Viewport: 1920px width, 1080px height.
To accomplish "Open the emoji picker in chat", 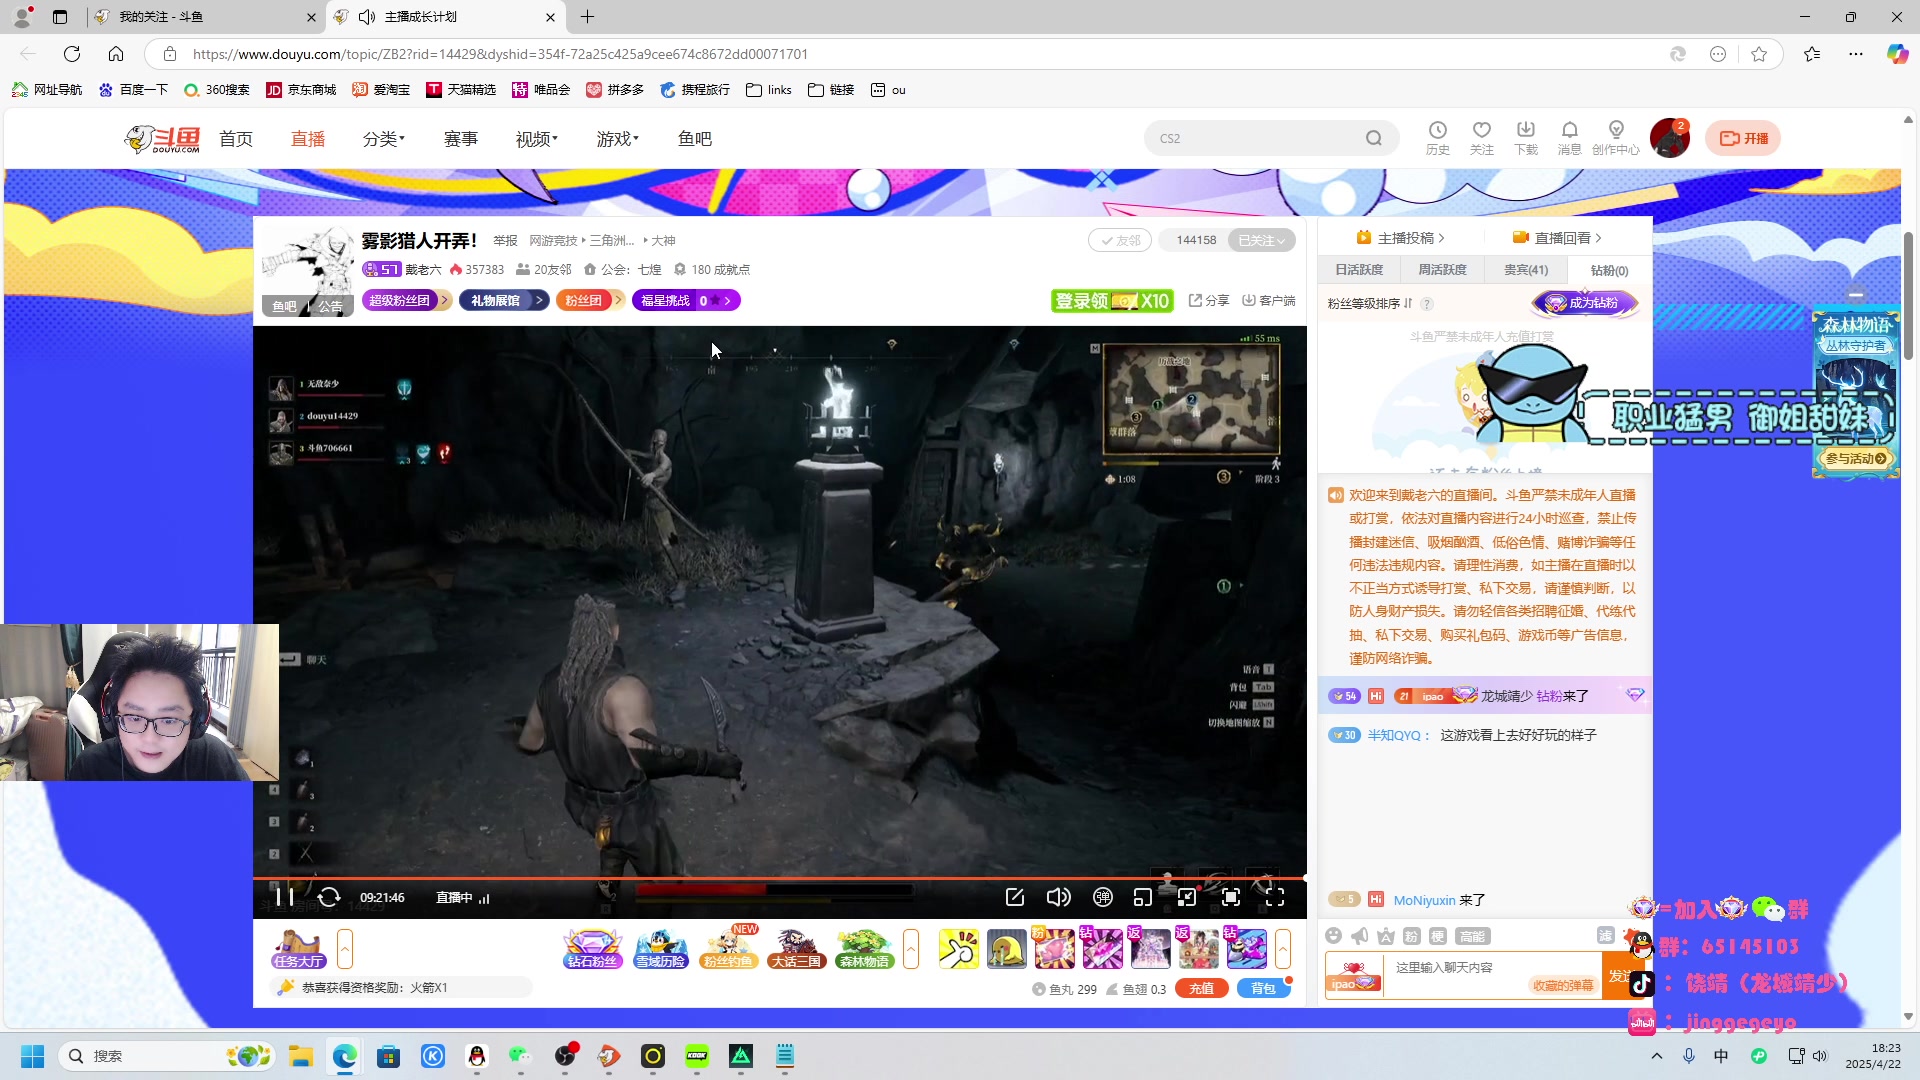I will click(1333, 936).
